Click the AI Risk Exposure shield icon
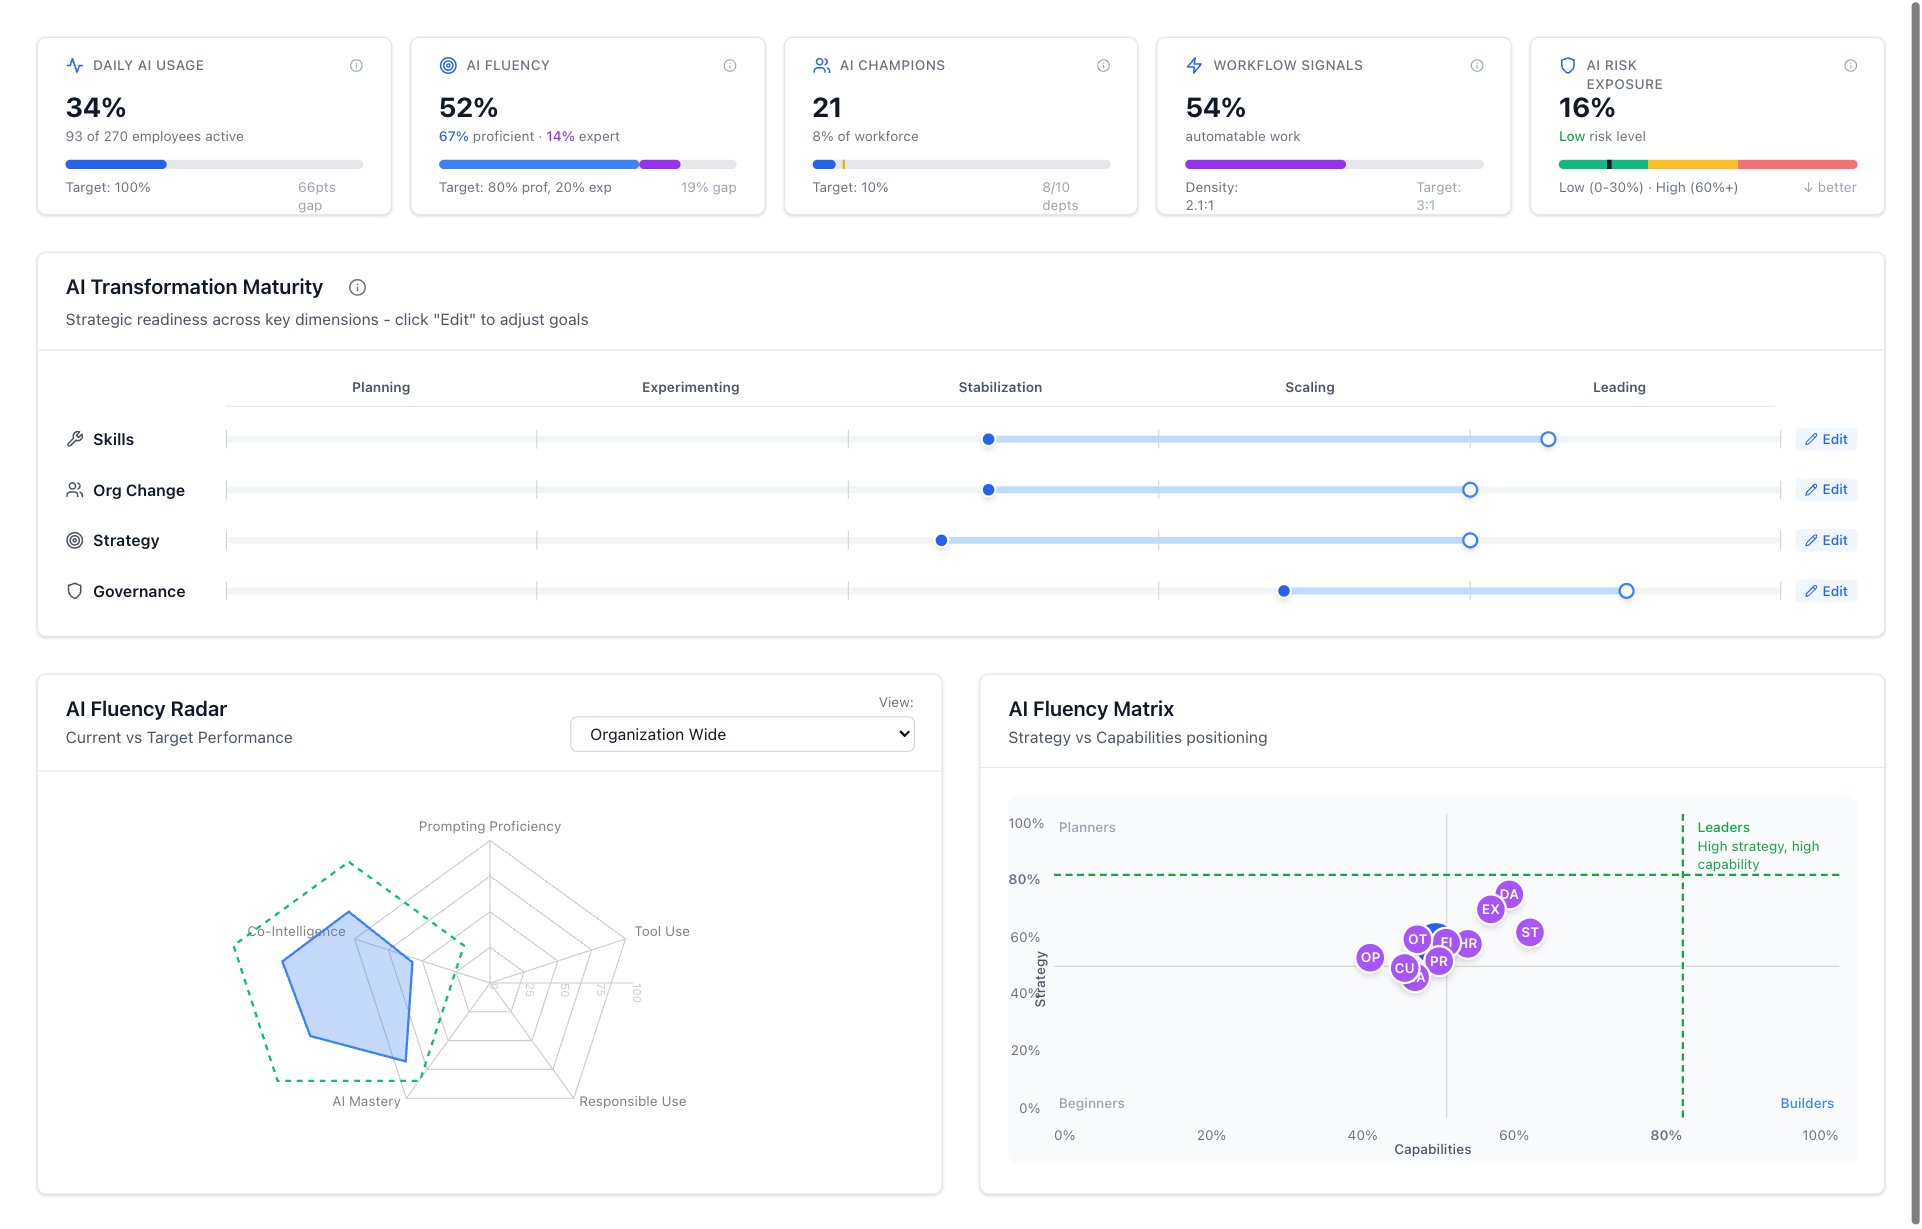1922x1229 pixels. pos(1567,66)
